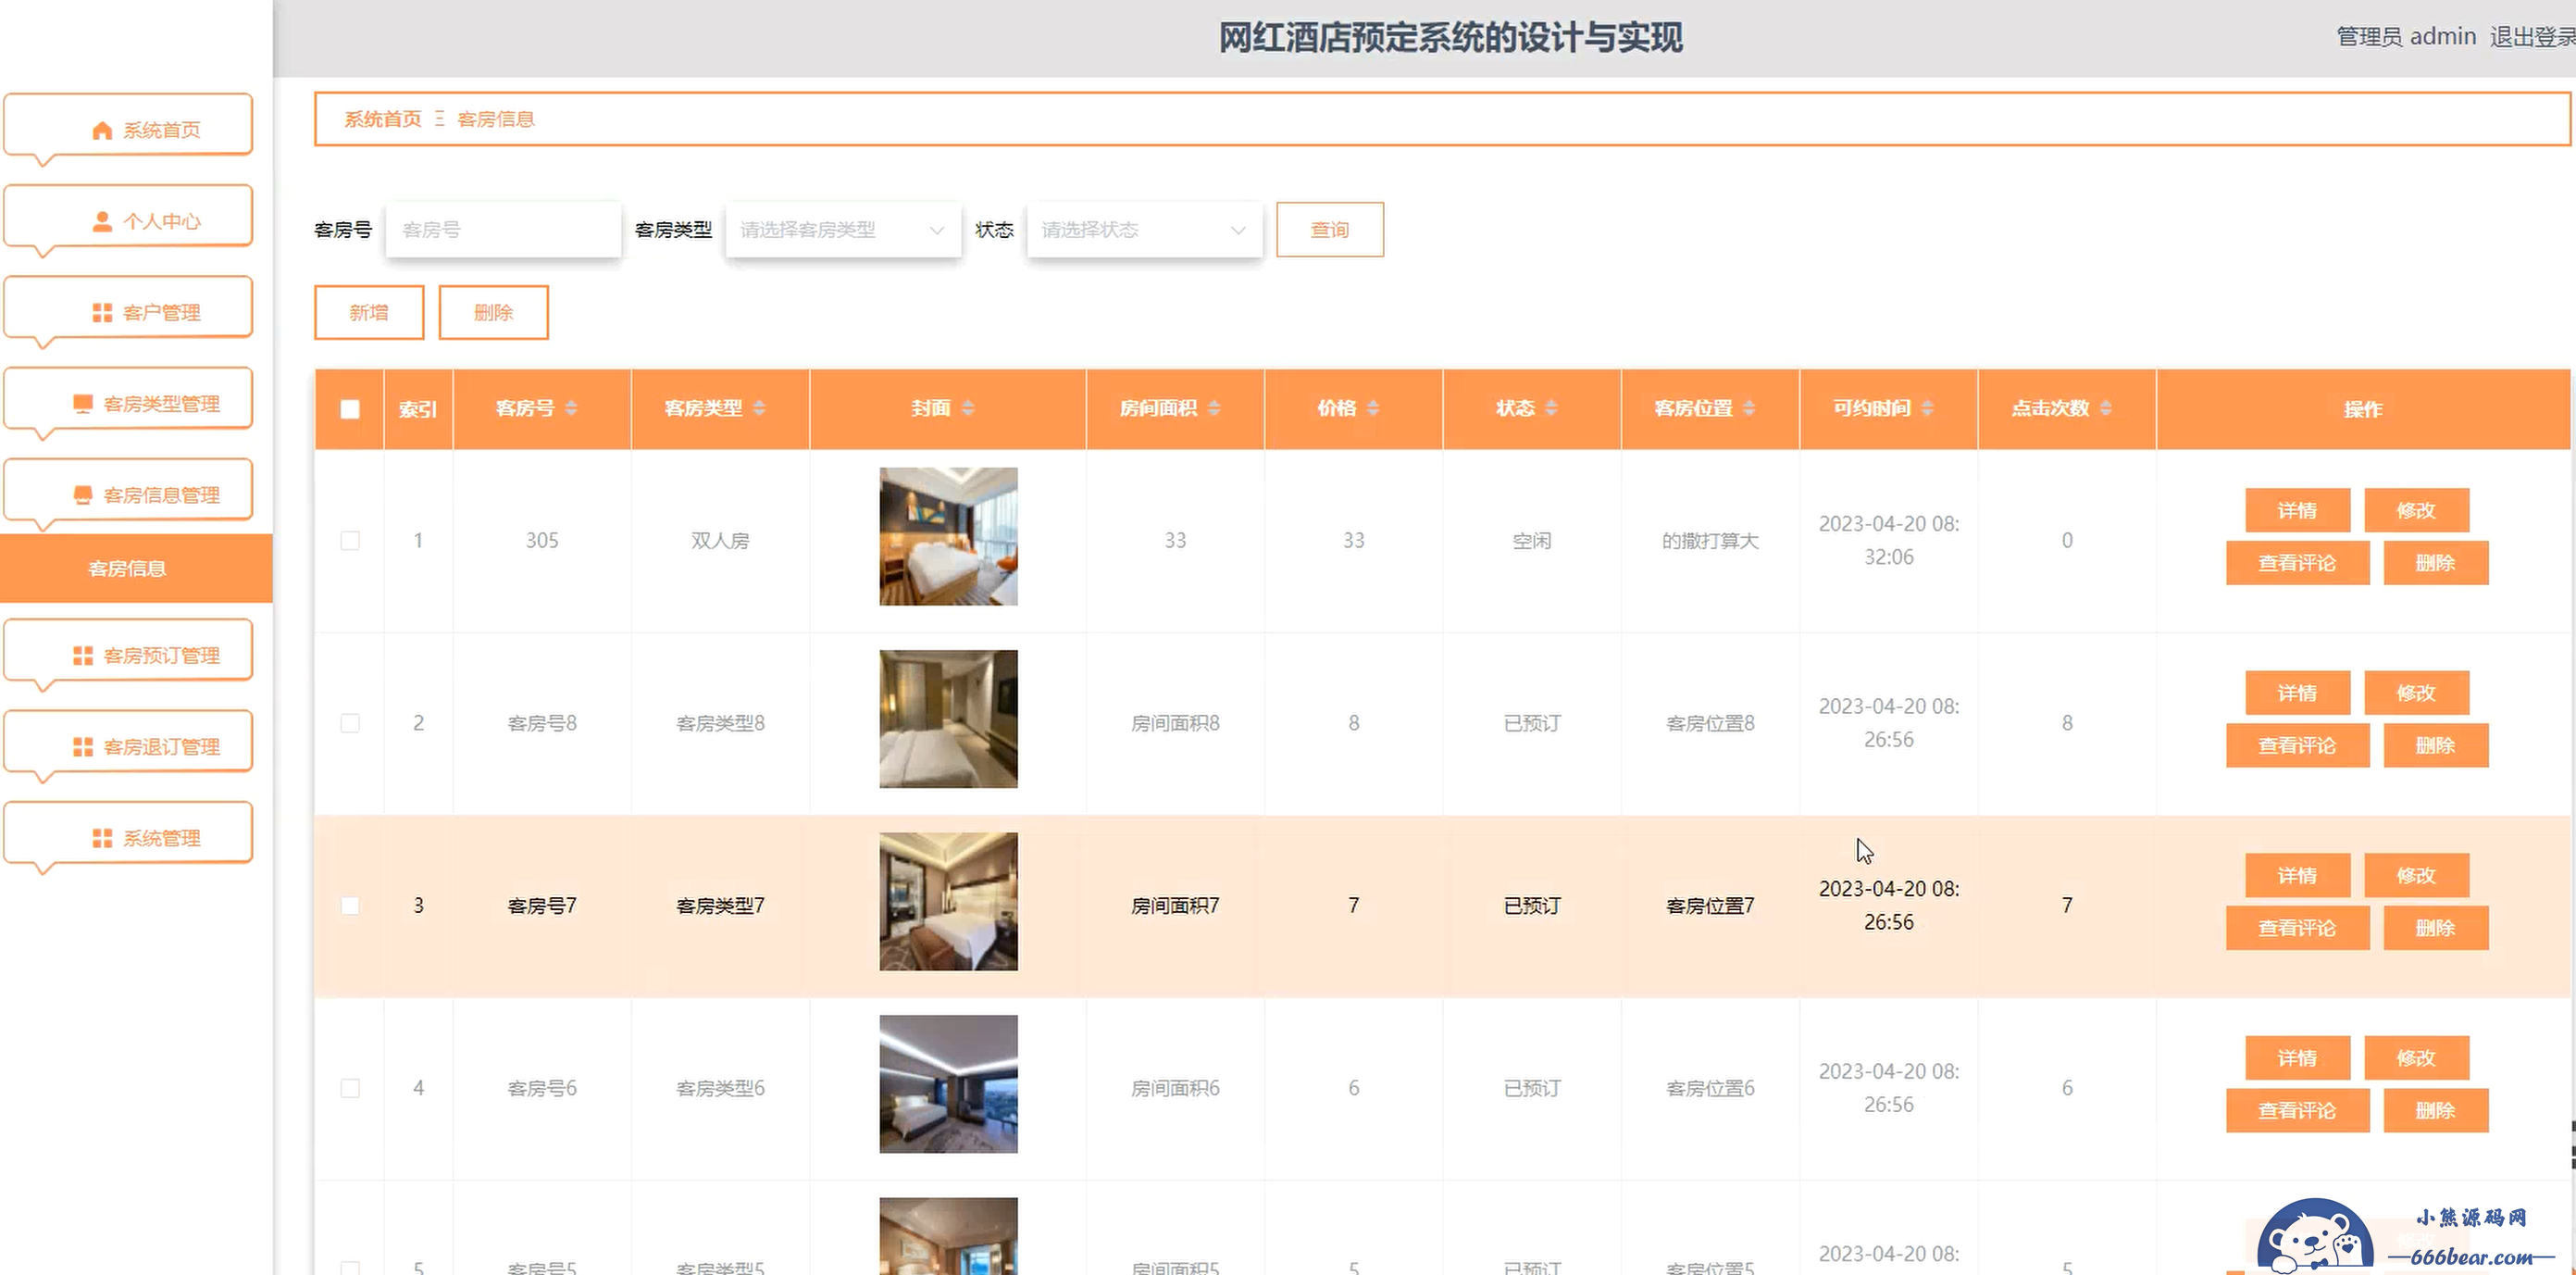Click the grid icon beside 客房退订管理
This screenshot has height=1275, width=2576.
click(x=82, y=746)
